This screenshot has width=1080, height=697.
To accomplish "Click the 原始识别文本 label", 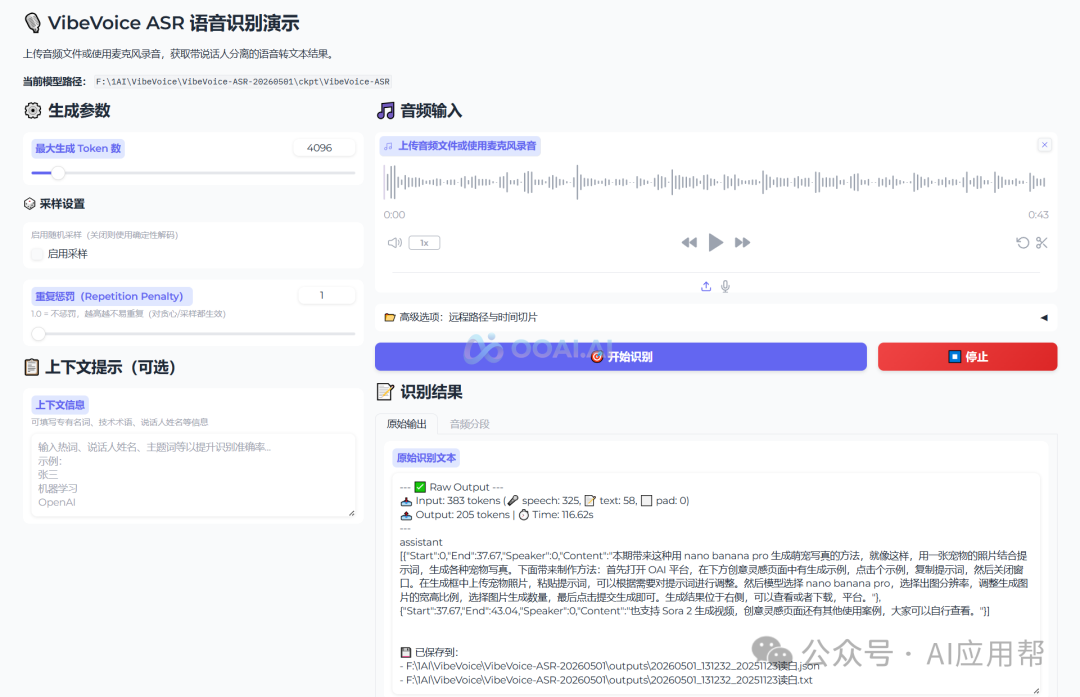I will pos(426,457).
